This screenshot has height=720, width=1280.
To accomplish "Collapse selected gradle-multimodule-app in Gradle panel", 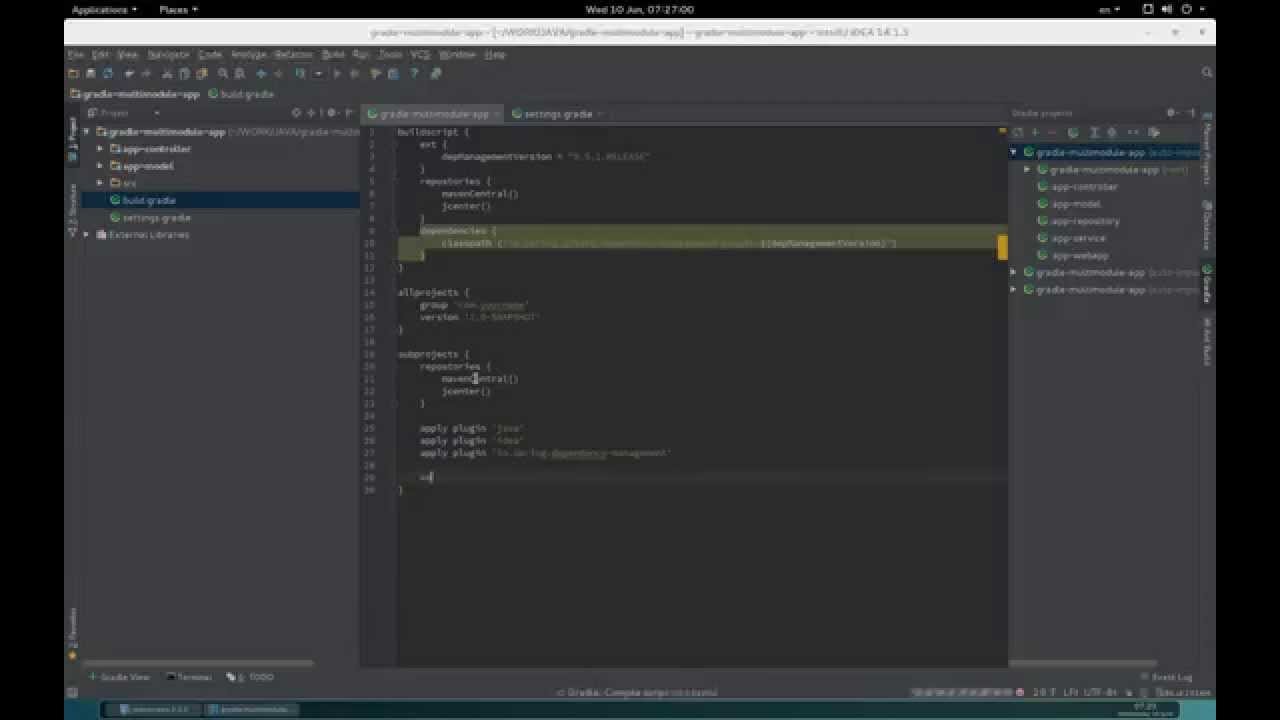I will pos(1014,153).
